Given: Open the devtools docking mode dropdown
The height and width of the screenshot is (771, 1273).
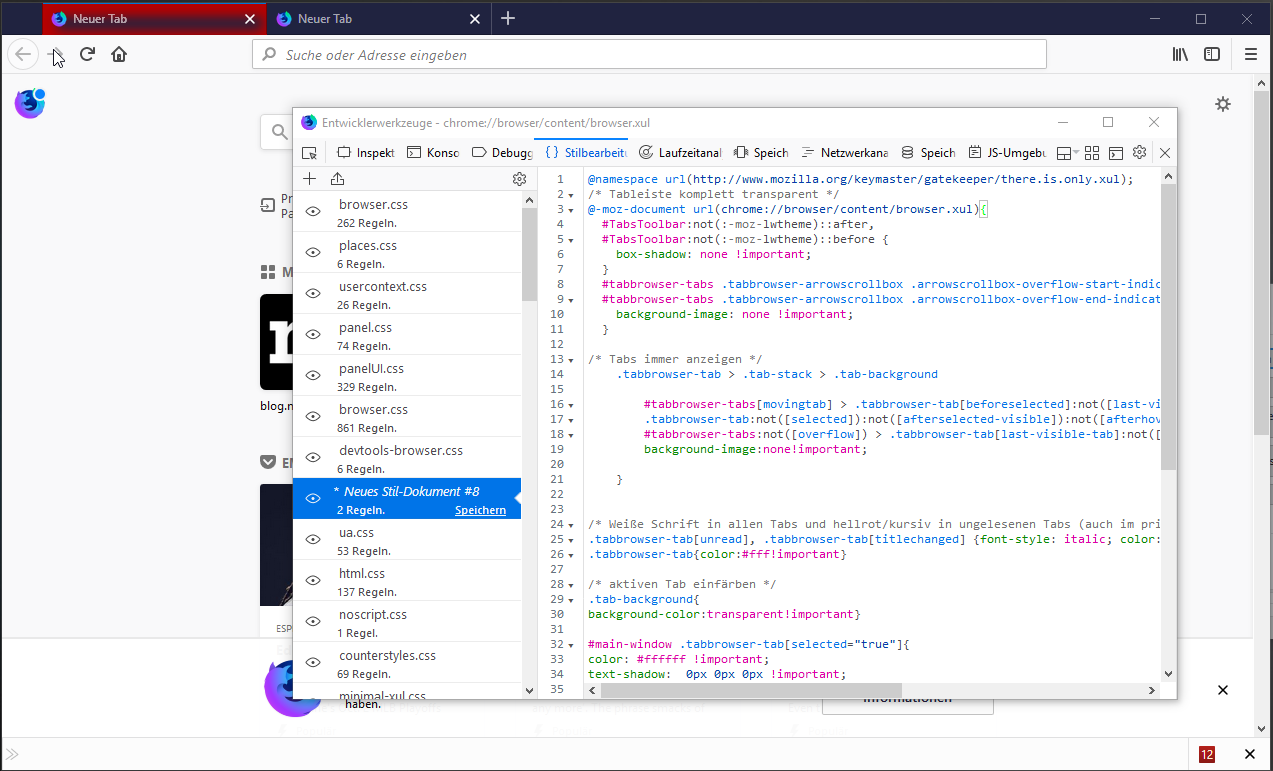Looking at the screenshot, I should coord(1068,153).
